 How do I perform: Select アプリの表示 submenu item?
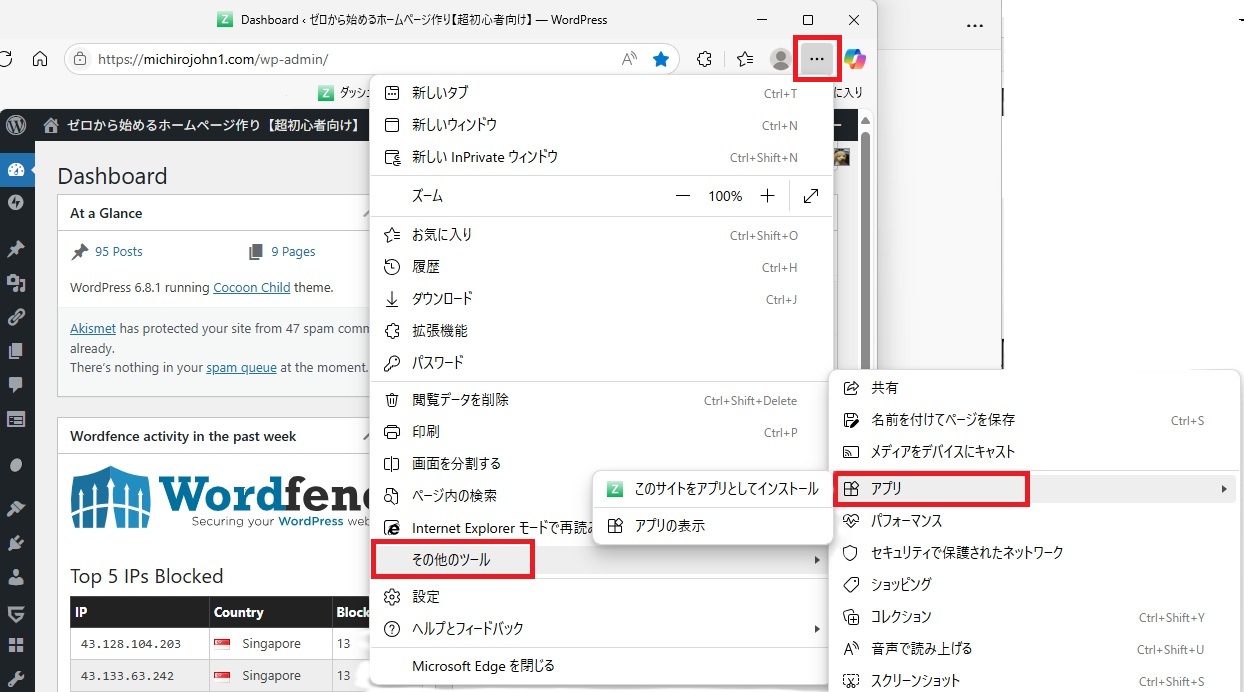point(713,525)
